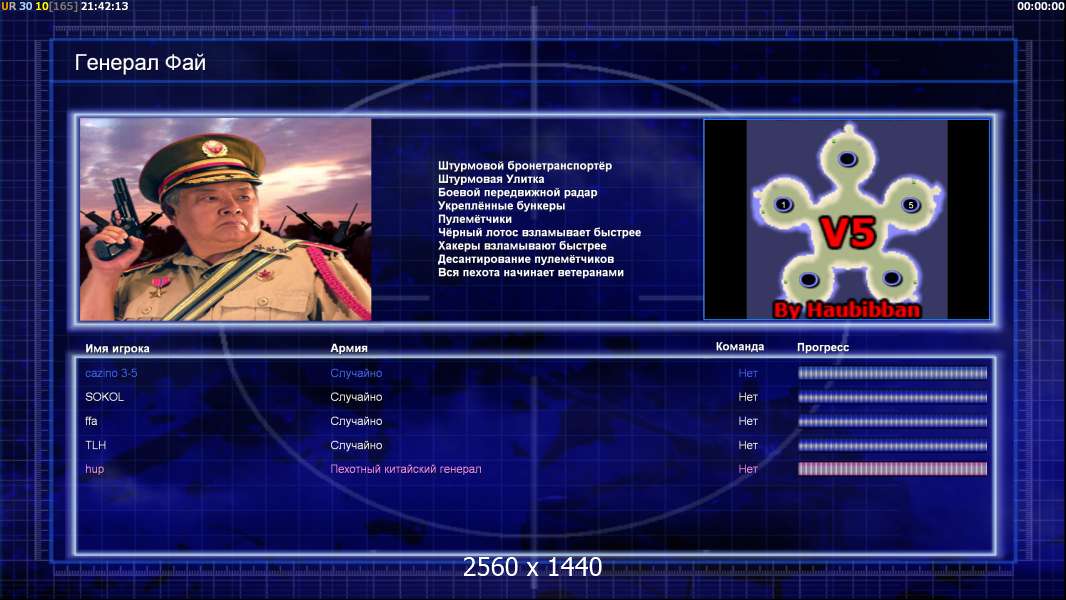Select player name 'TLH'
This screenshot has width=1066, height=600.
coord(95,445)
